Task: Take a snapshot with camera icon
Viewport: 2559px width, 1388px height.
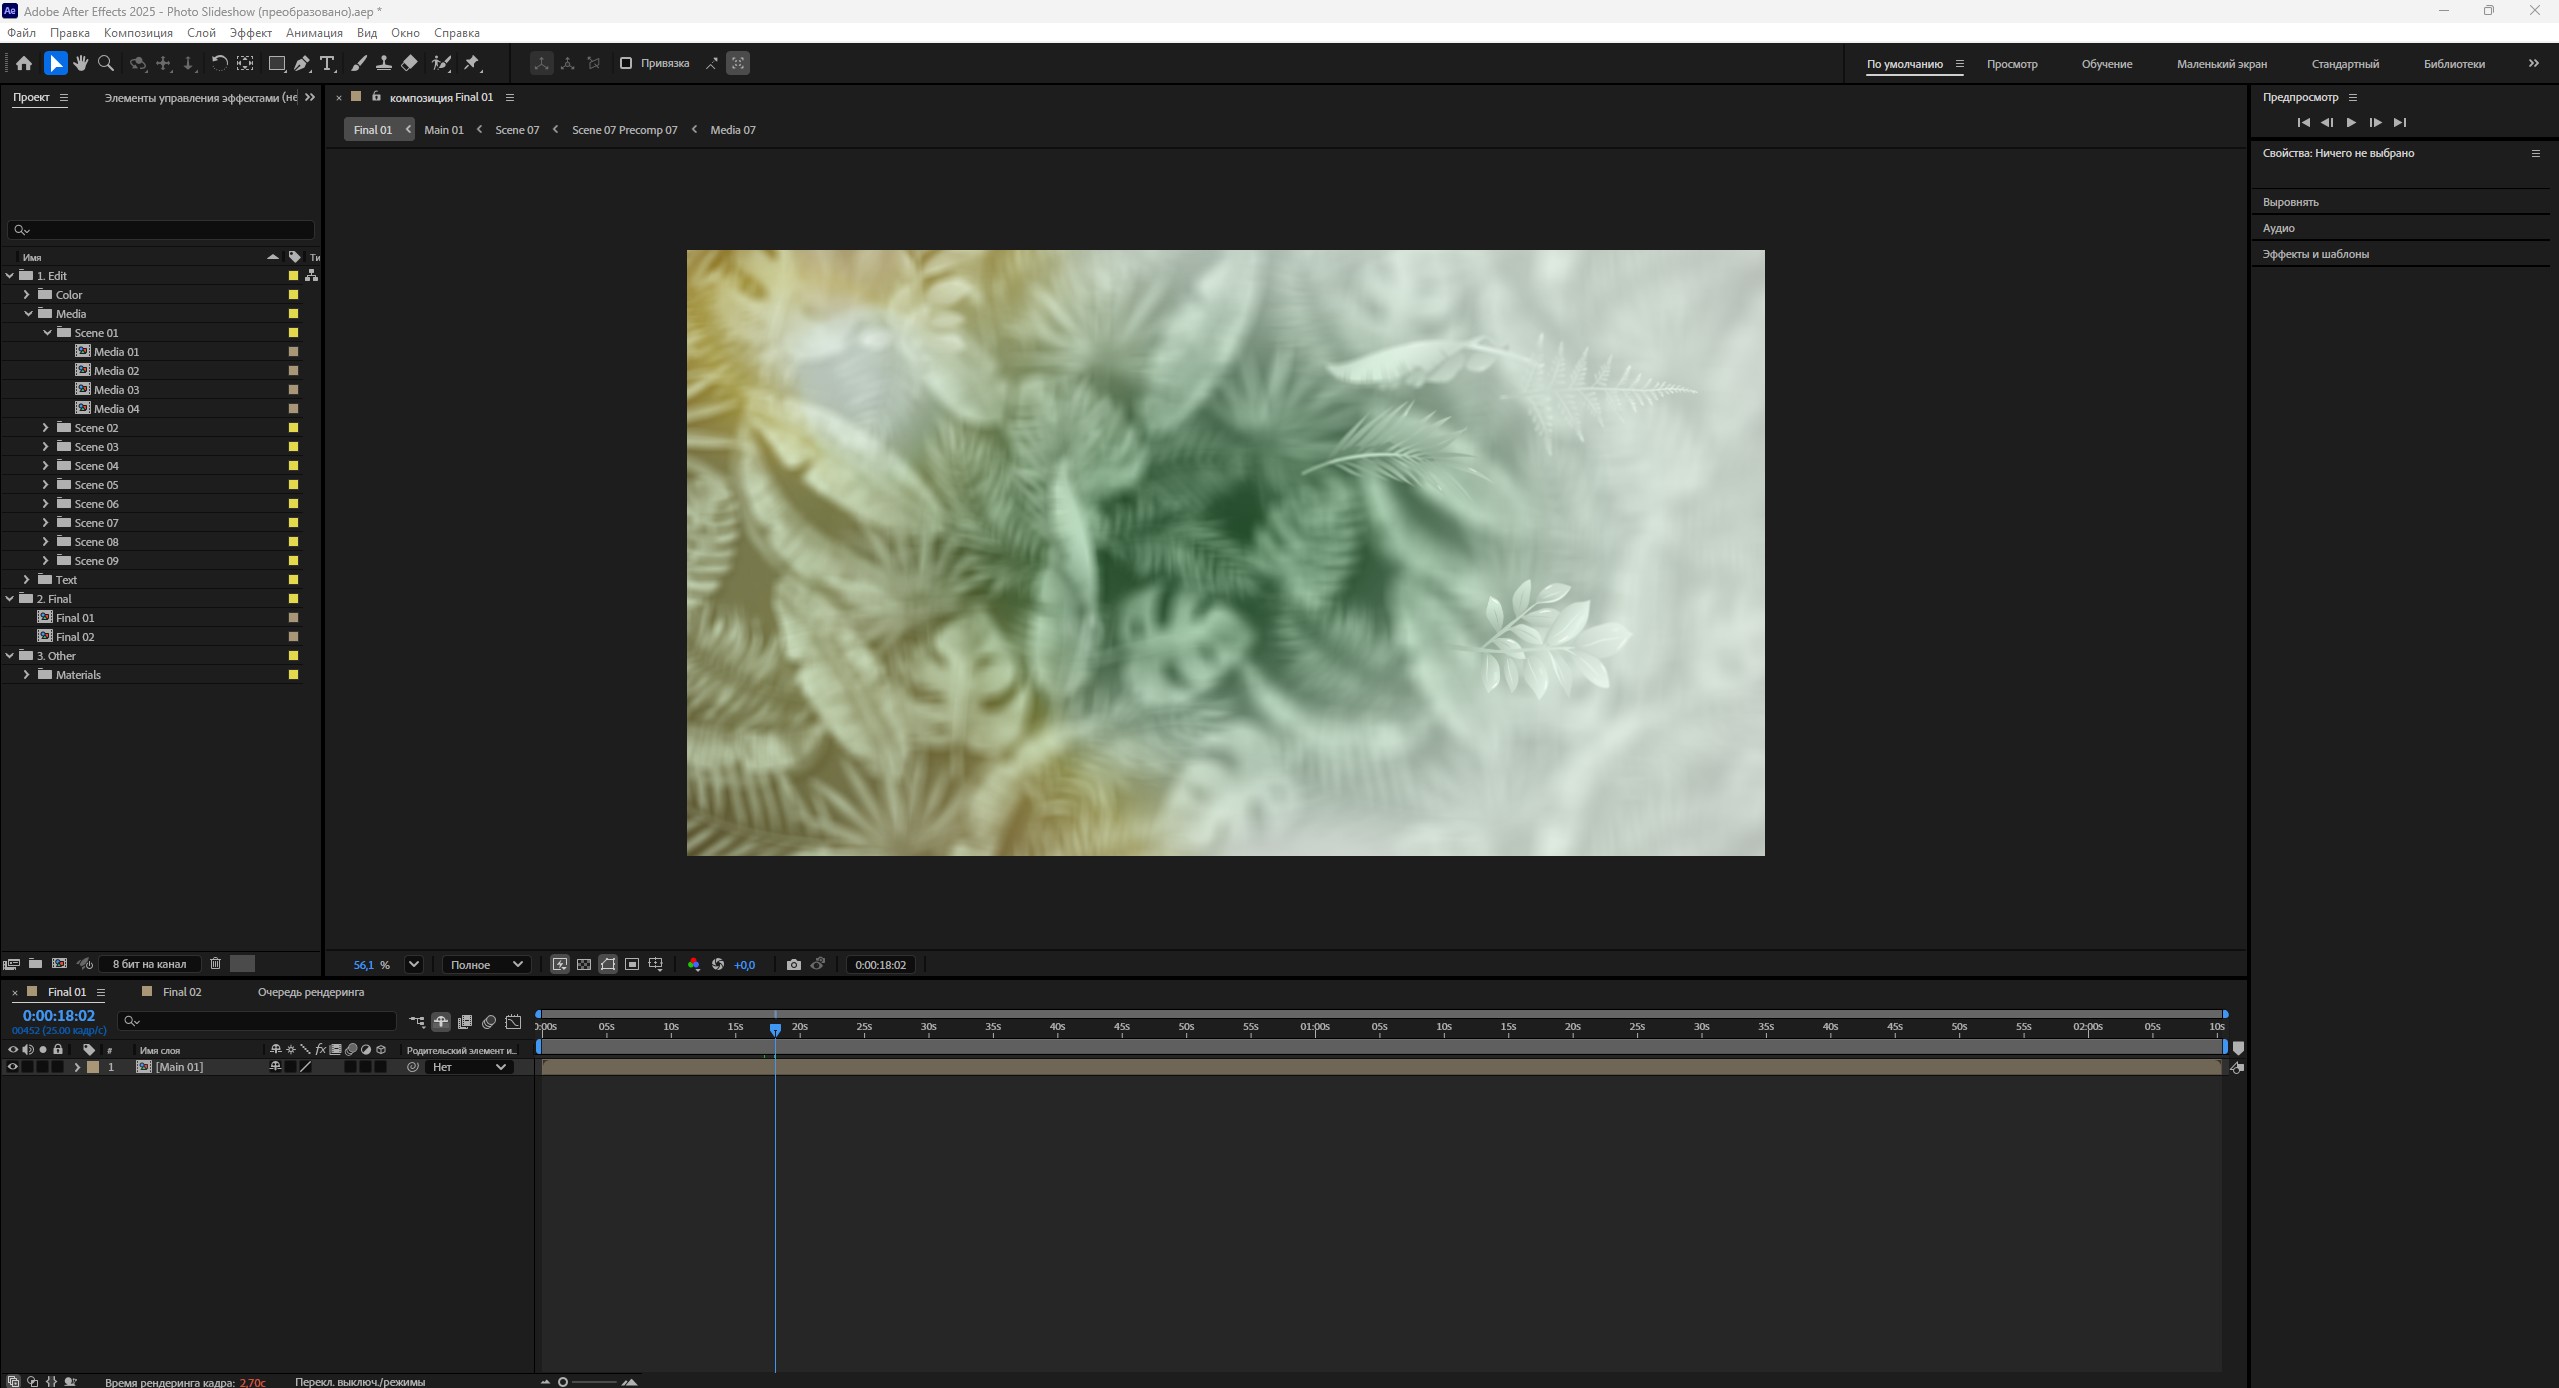Action: (x=793, y=965)
